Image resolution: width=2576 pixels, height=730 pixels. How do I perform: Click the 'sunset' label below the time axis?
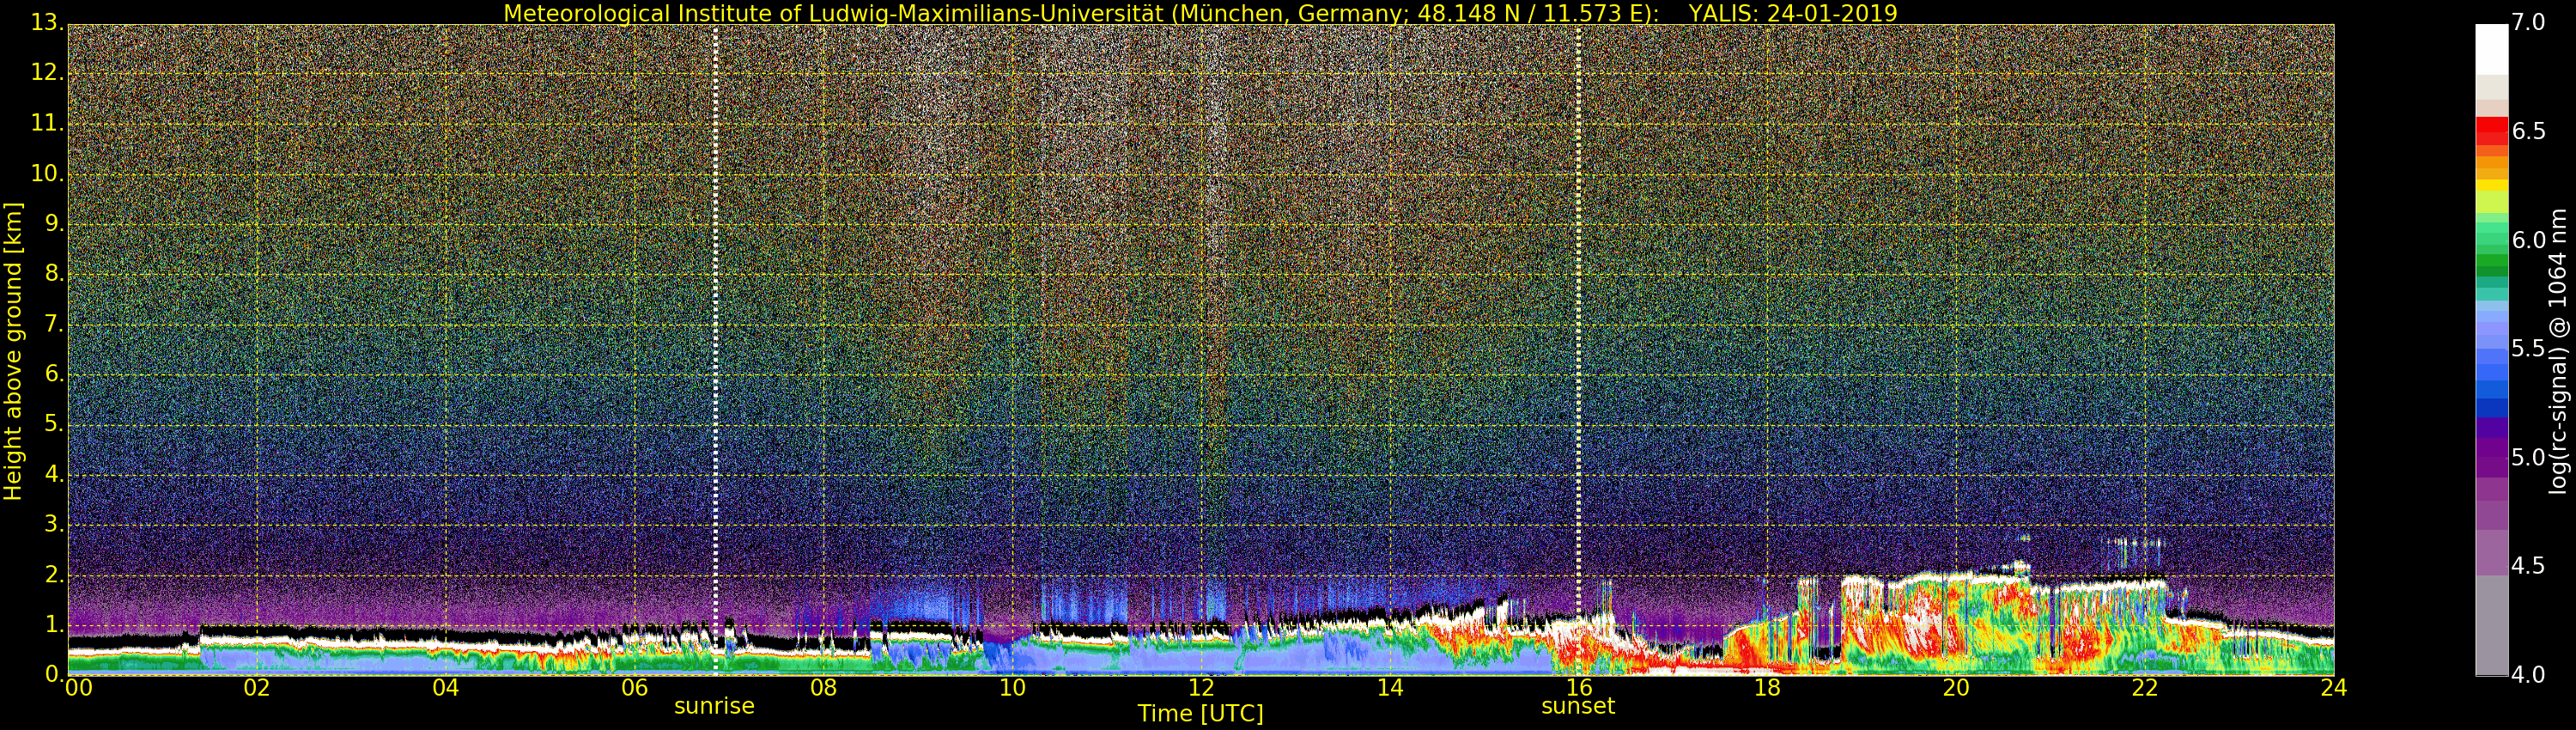point(1578,706)
